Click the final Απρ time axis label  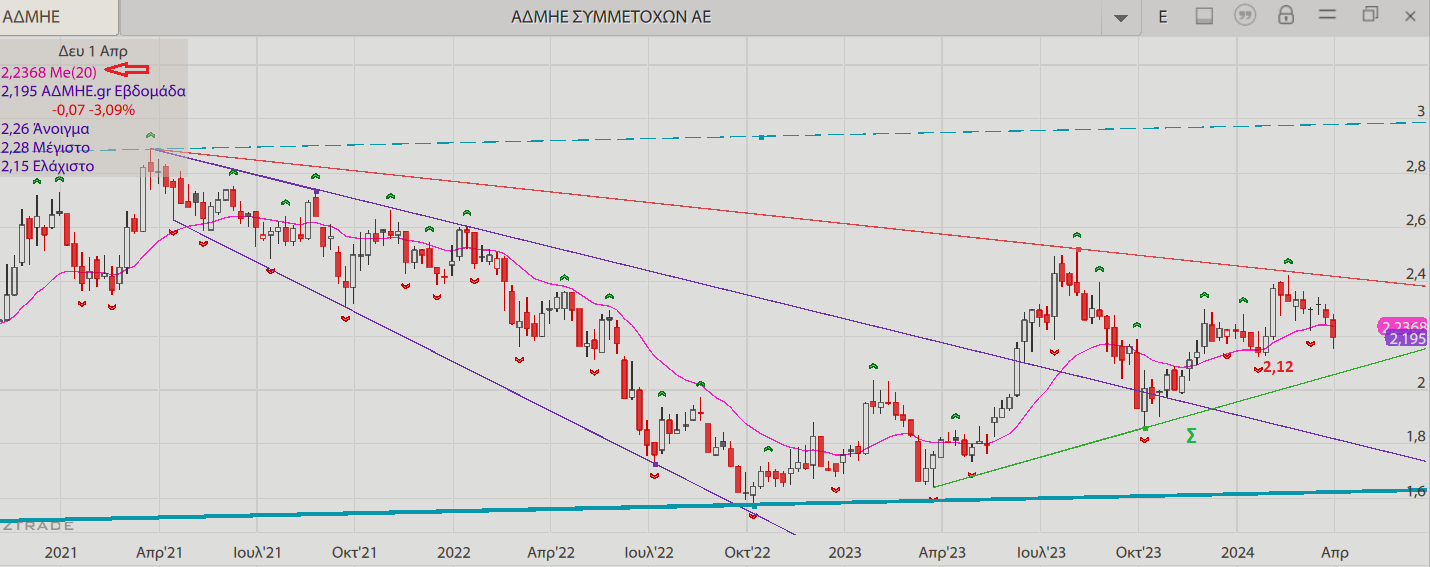click(x=1334, y=551)
